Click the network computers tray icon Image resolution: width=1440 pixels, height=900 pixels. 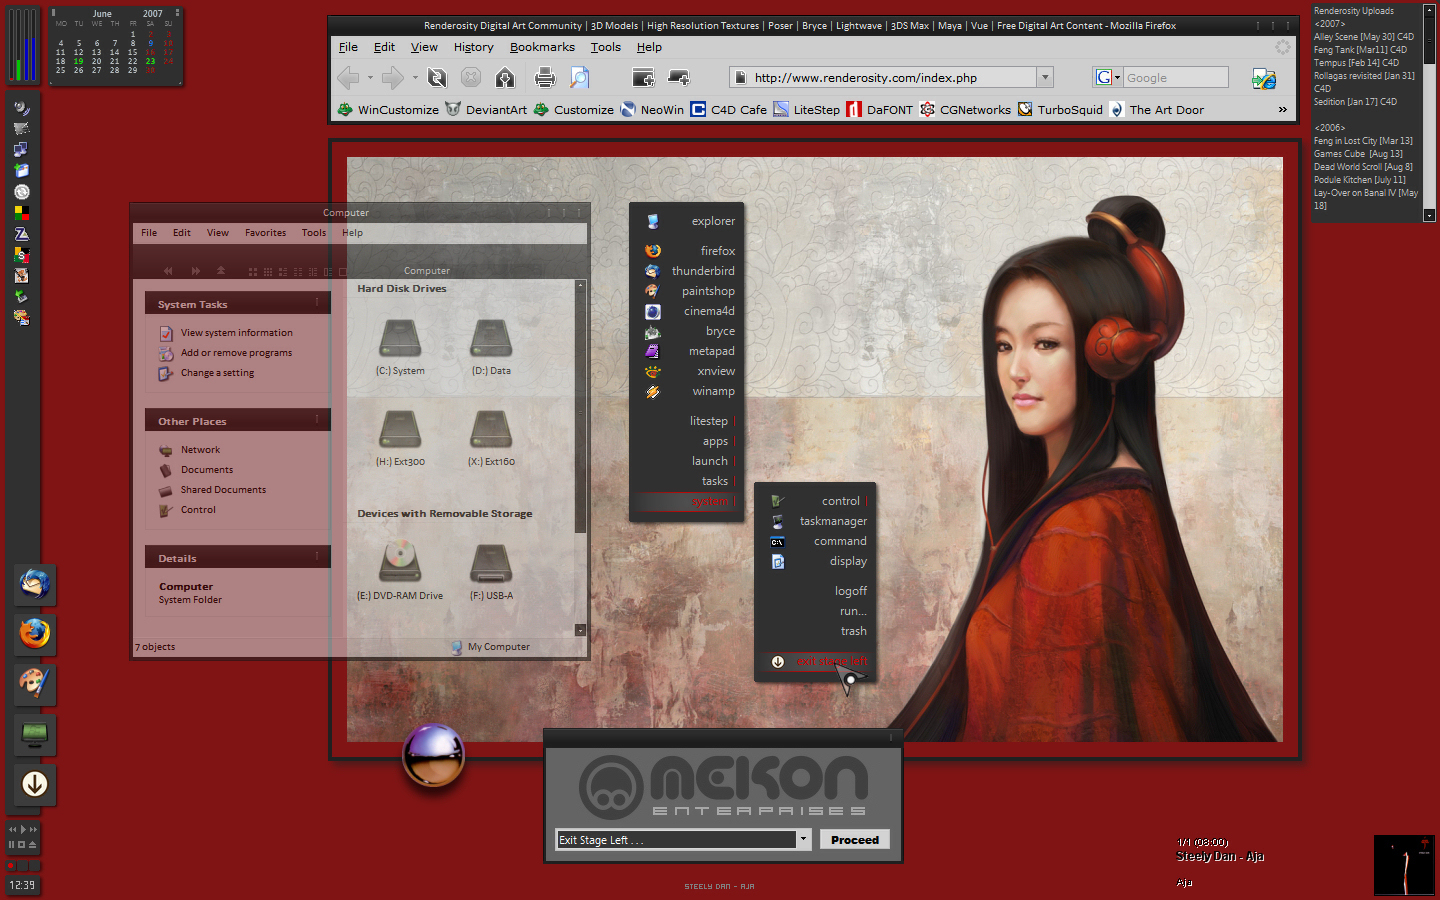coord(21,149)
